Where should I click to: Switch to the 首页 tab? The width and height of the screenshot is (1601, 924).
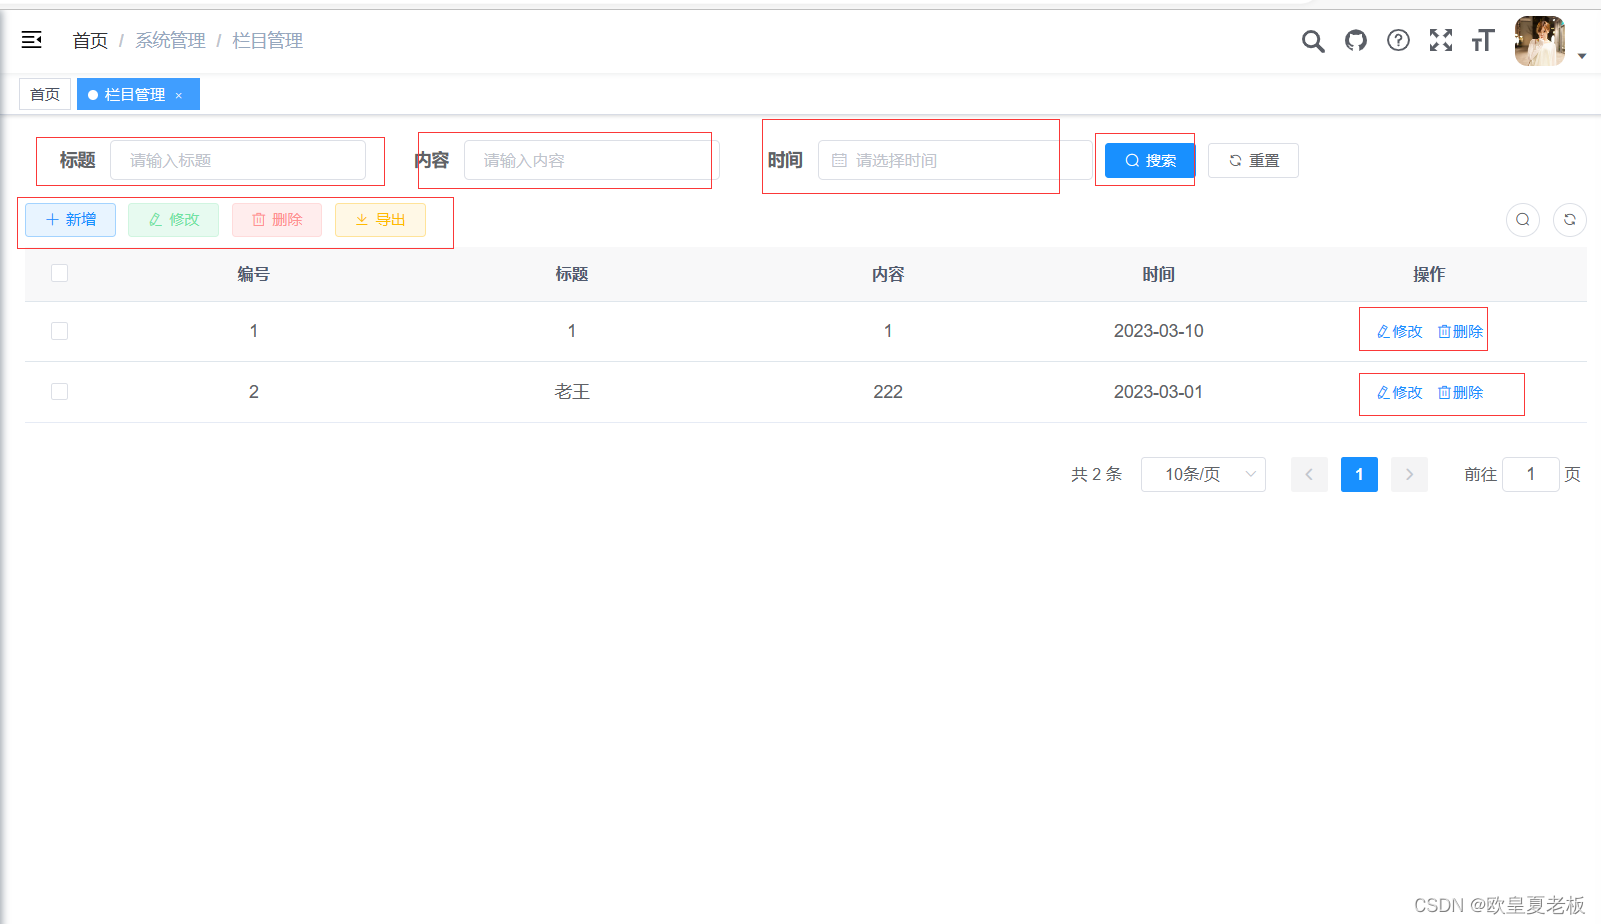[x=45, y=94]
